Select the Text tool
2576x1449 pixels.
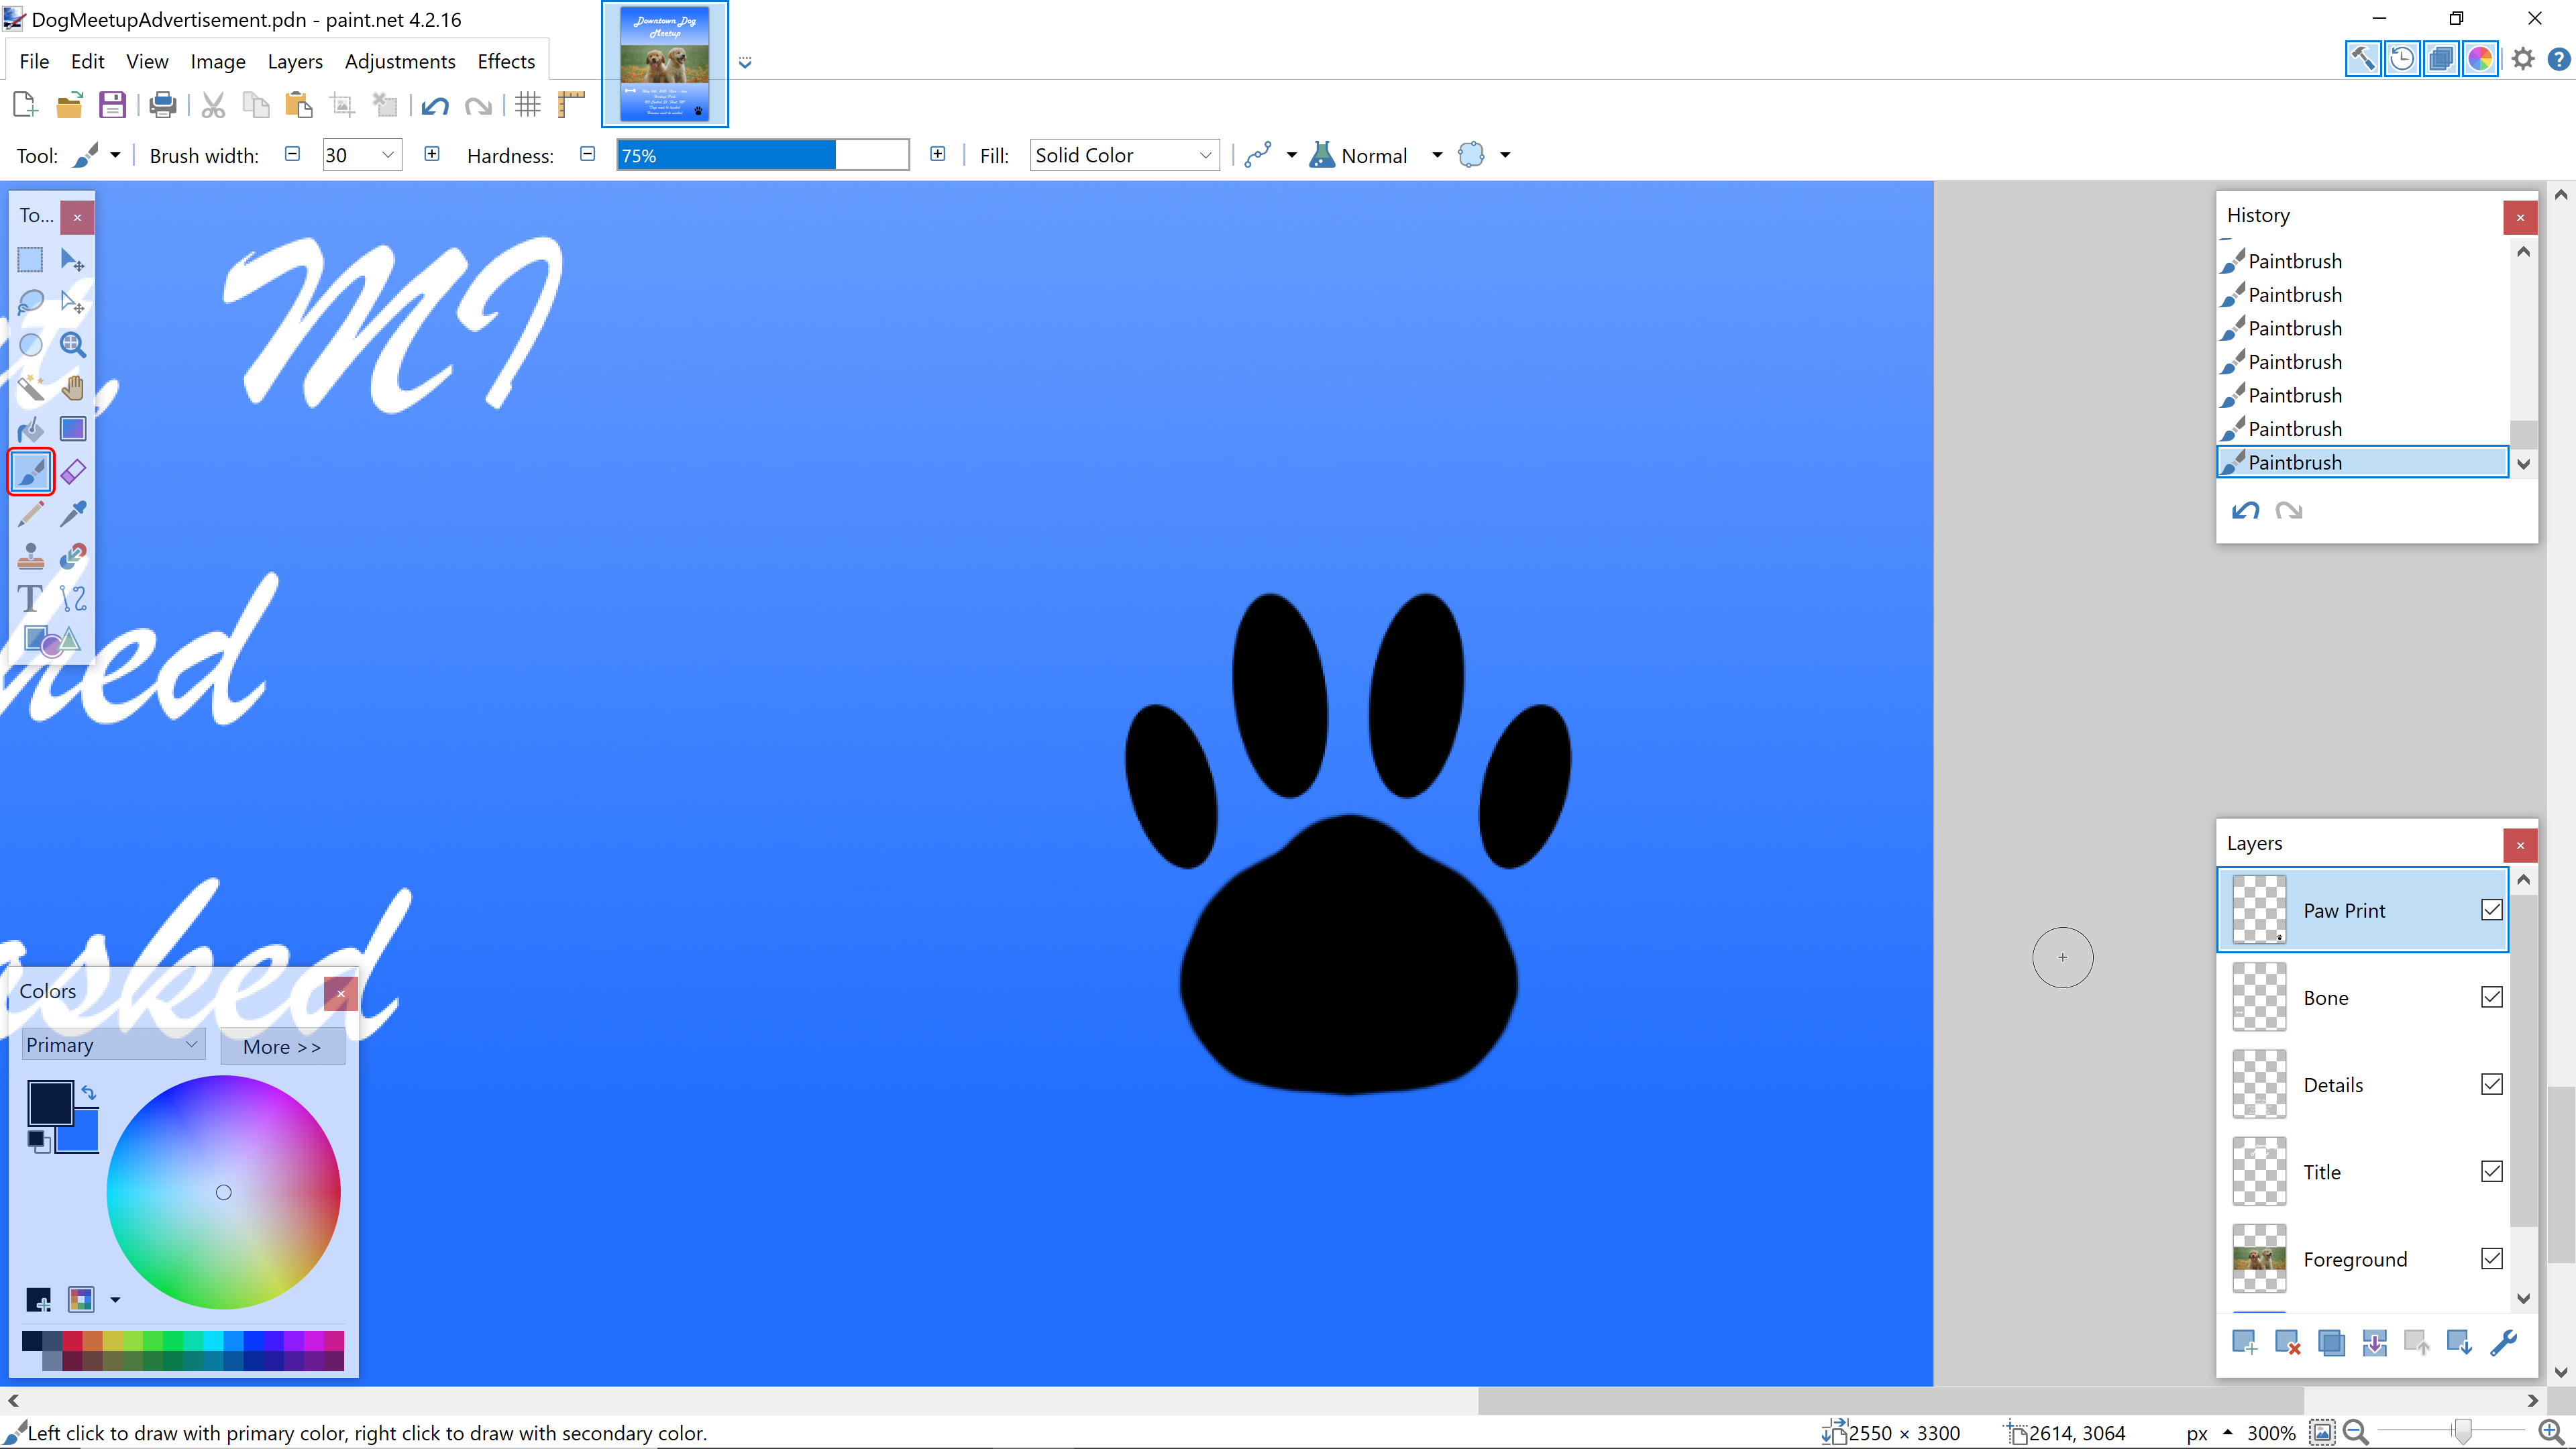coord(30,599)
